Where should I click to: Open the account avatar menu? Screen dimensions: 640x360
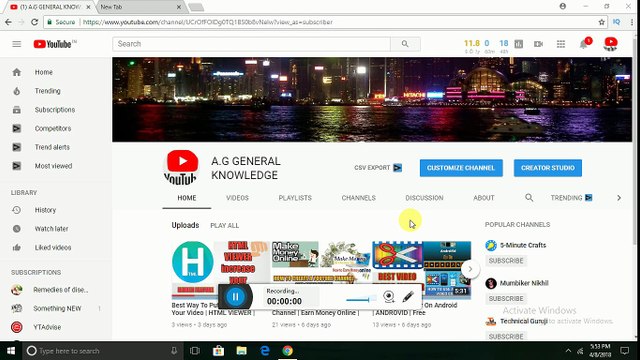(611, 44)
